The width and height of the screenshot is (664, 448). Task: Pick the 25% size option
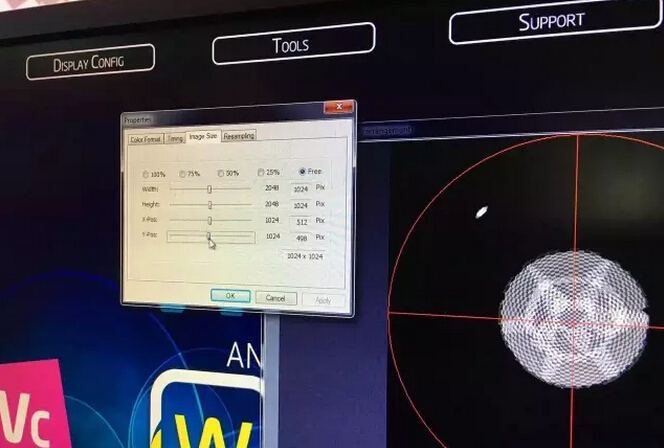(261, 172)
